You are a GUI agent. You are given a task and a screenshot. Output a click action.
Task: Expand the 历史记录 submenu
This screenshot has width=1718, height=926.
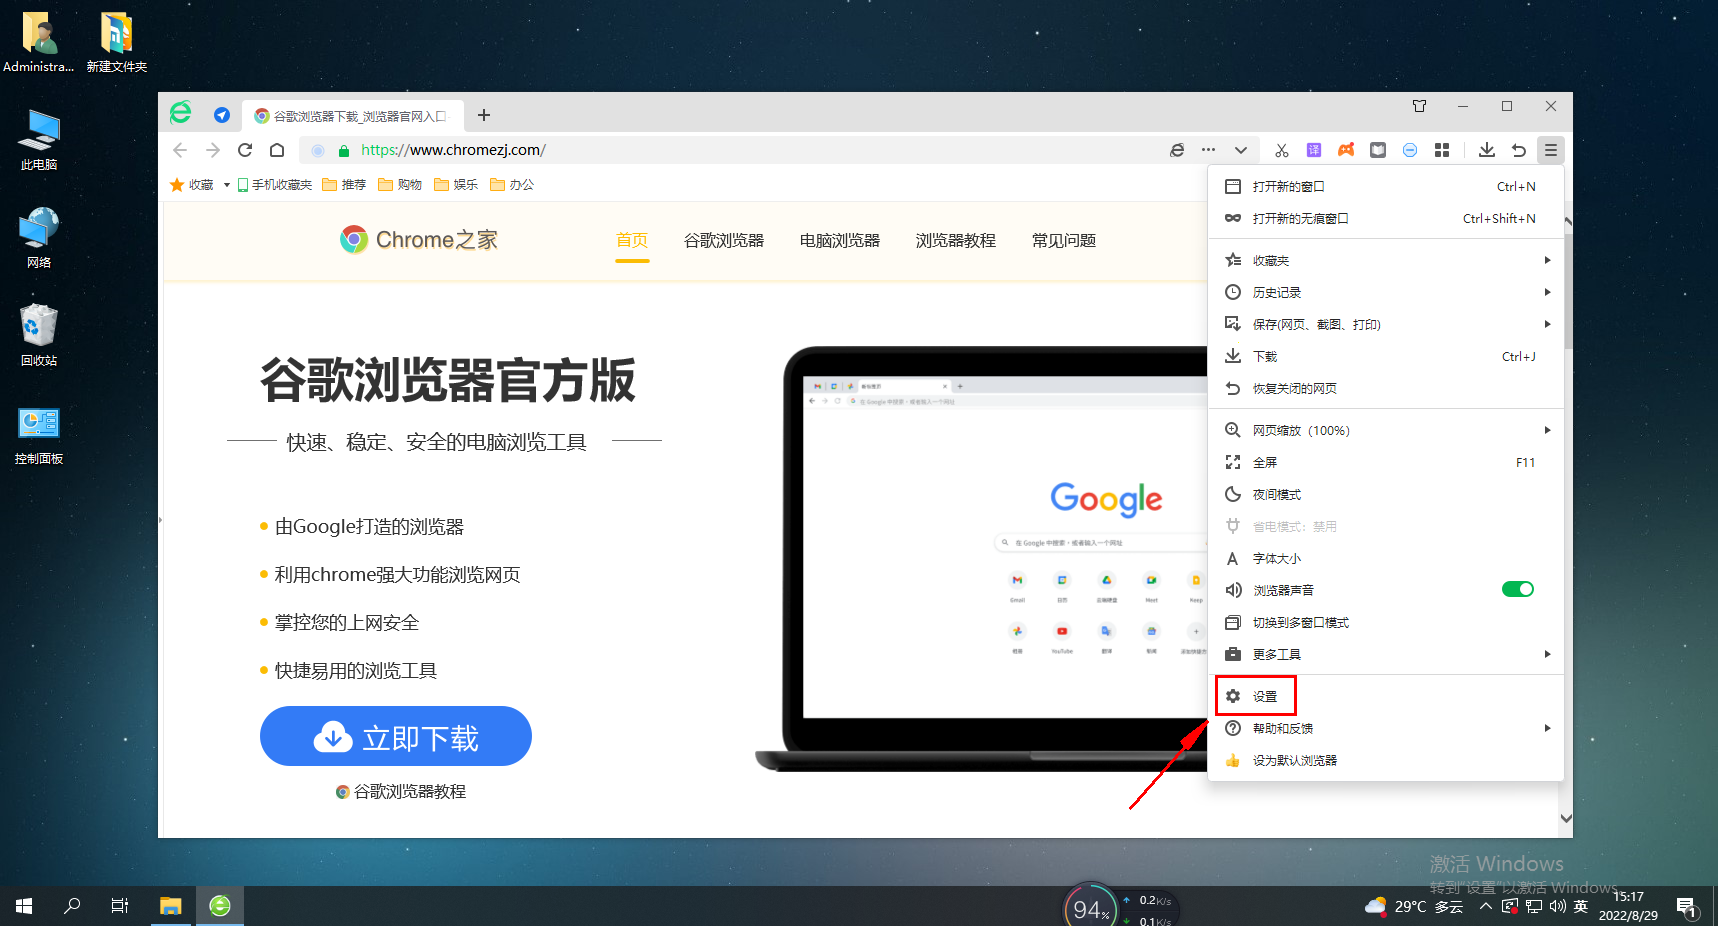point(1386,293)
